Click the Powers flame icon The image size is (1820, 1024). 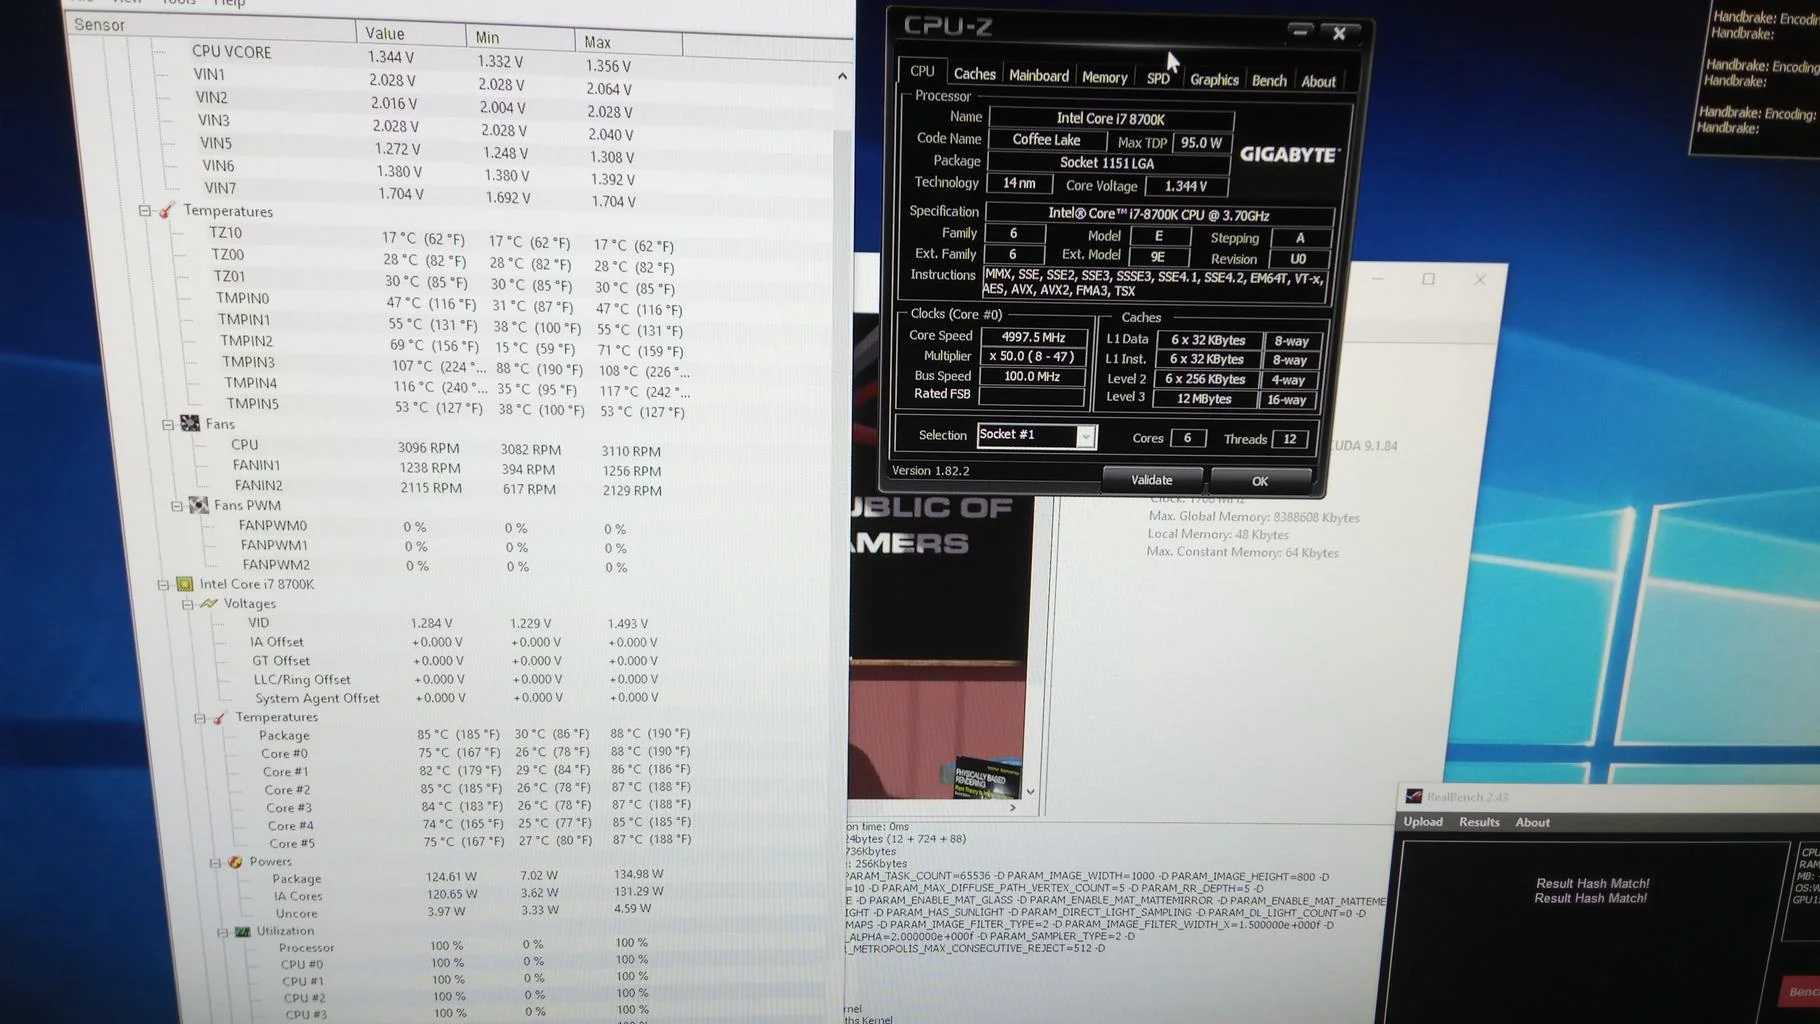click(235, 861)
